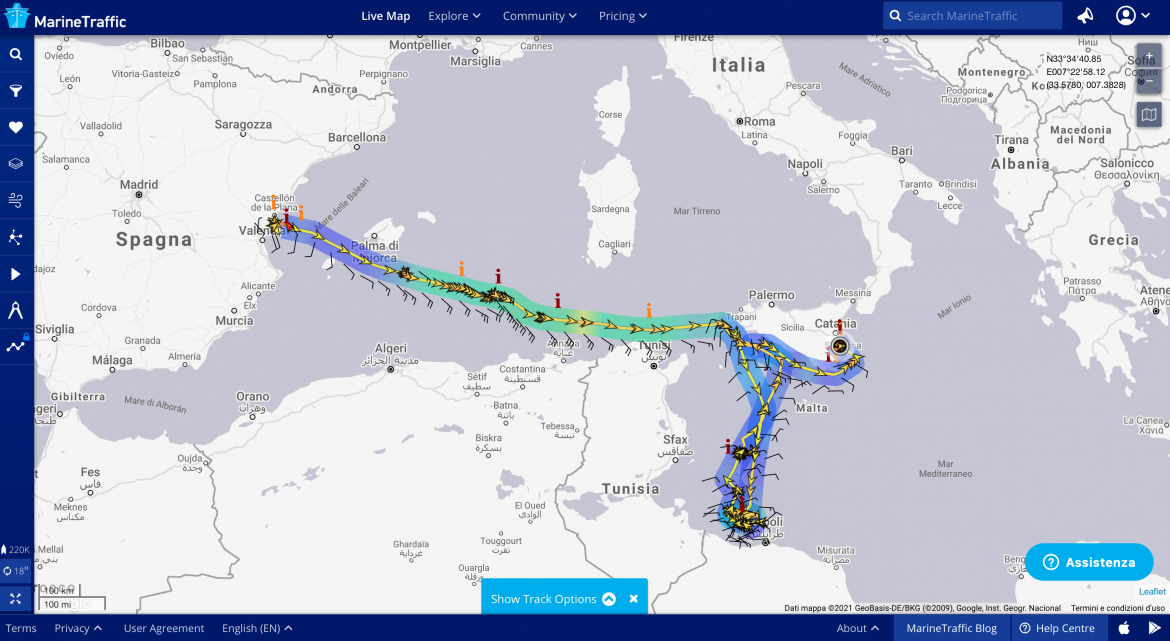The width and height of the screenshot is (1170, 641).
Task: Open the search tool in left sidebar
Action: point(16,54)
